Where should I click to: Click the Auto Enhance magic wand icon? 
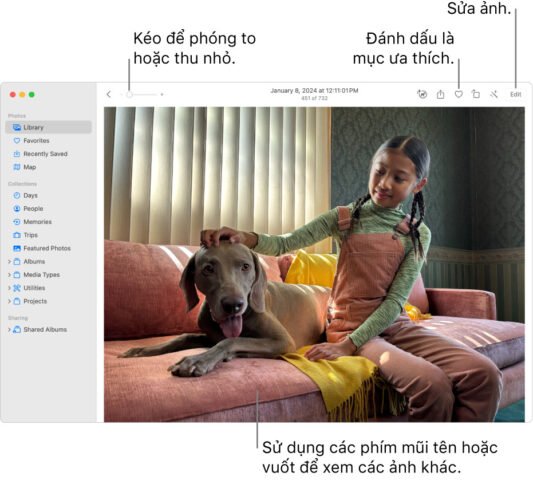pos(494,94)
